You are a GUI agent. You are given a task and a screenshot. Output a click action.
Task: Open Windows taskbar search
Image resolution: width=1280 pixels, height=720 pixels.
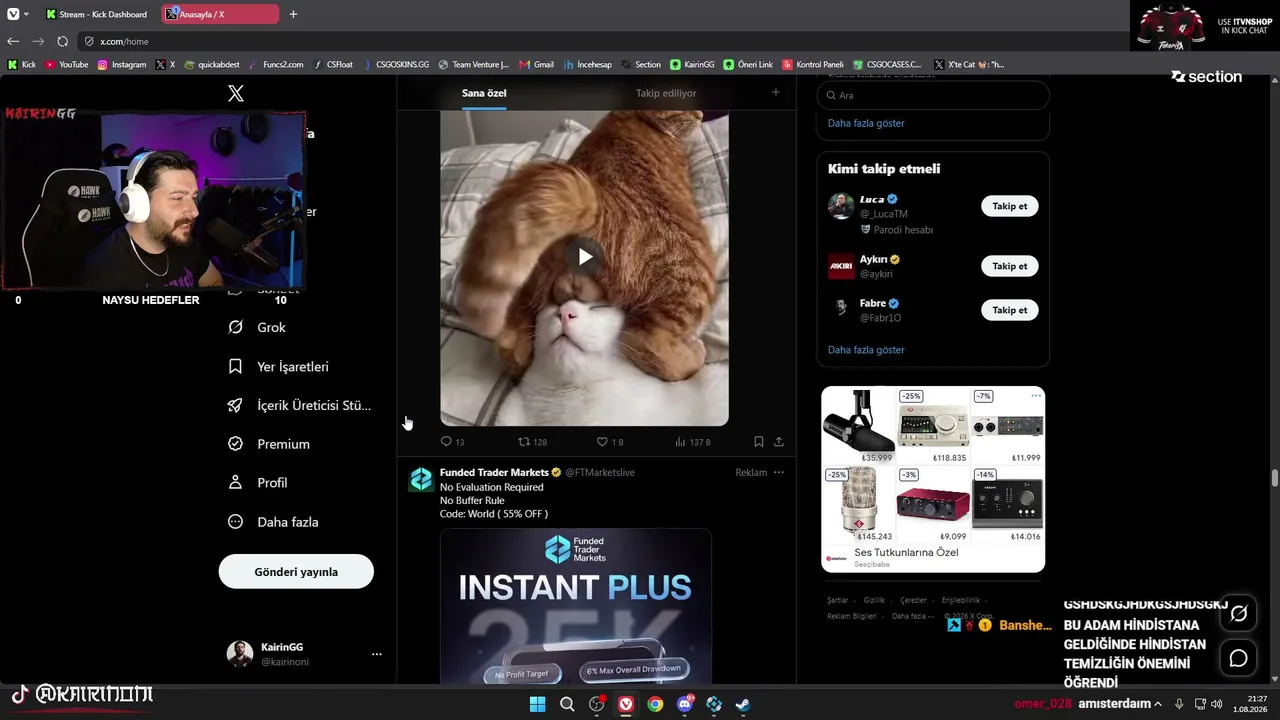pos(567,704)
